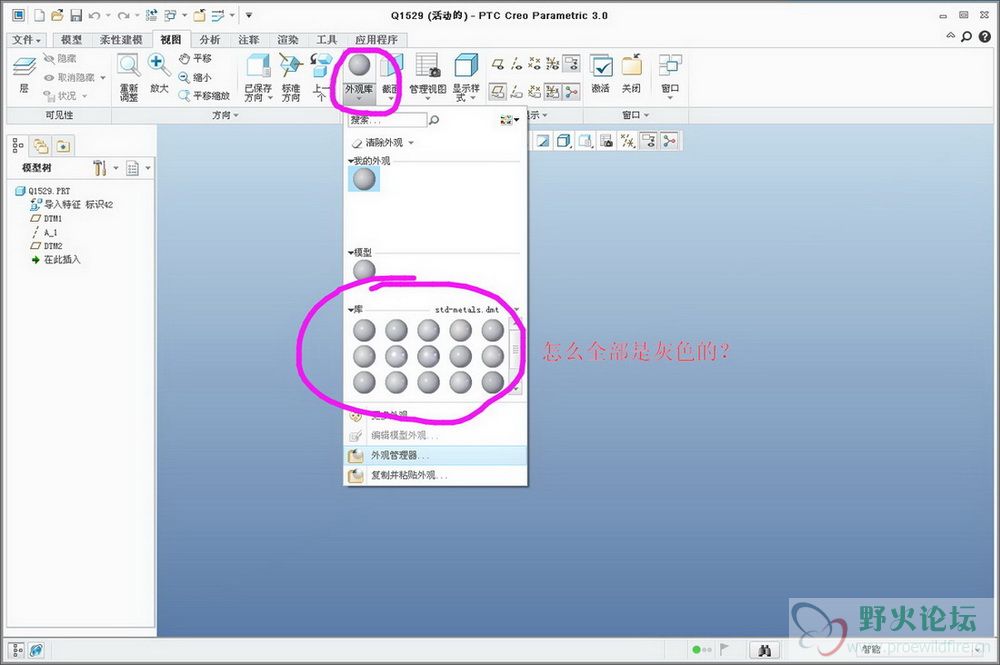Image resolution: width=1000 pixels, height=665 pixels.
Task: Click the 激活 activate window icon
Action: click(x=601, y=74)
